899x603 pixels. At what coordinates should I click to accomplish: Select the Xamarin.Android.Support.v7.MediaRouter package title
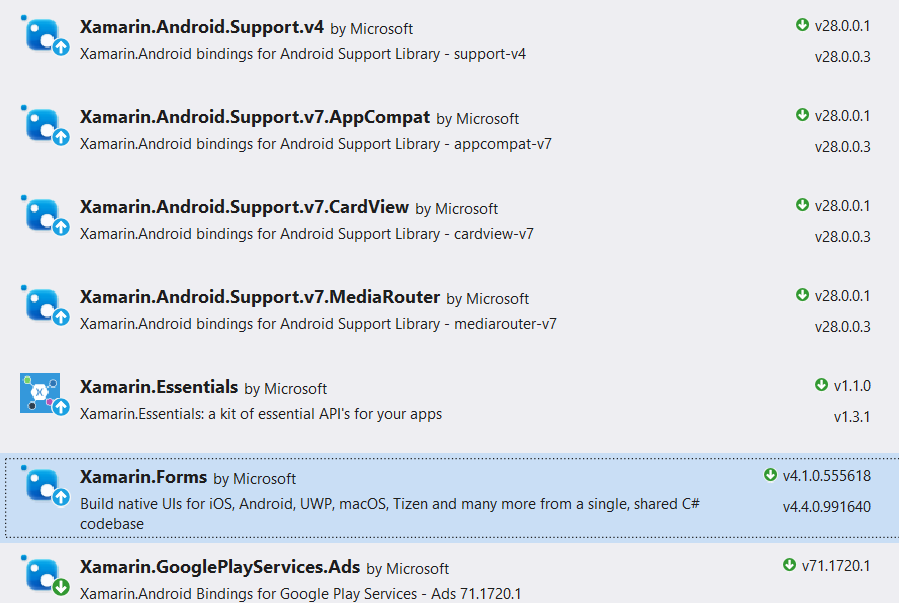260,297
